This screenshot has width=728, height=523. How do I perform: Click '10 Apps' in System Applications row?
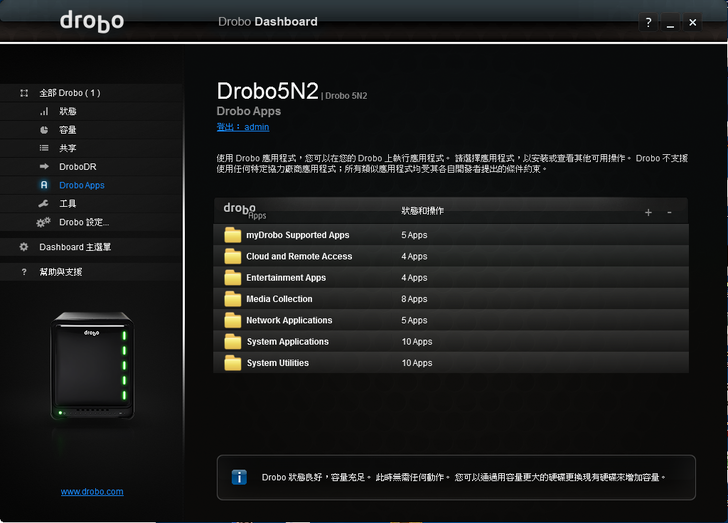pos(417,342)
